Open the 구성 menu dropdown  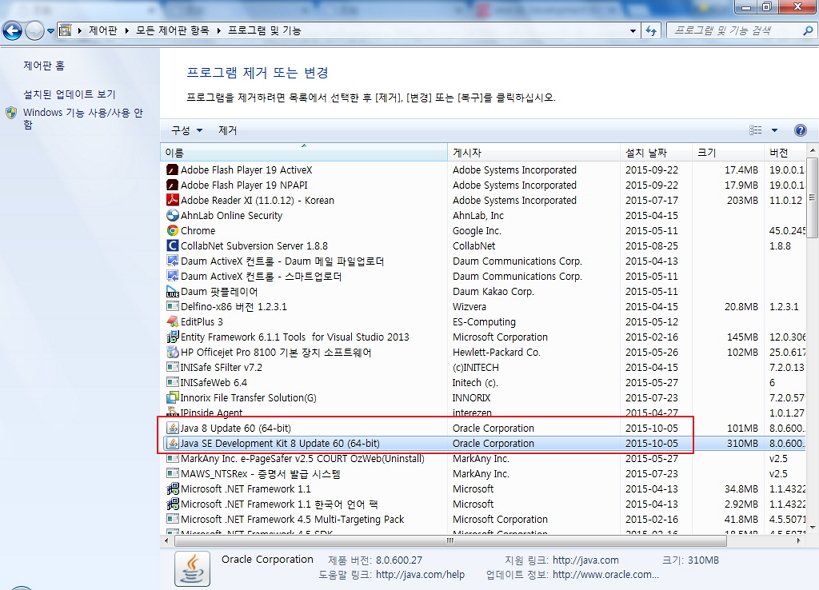tap(186, 130)
